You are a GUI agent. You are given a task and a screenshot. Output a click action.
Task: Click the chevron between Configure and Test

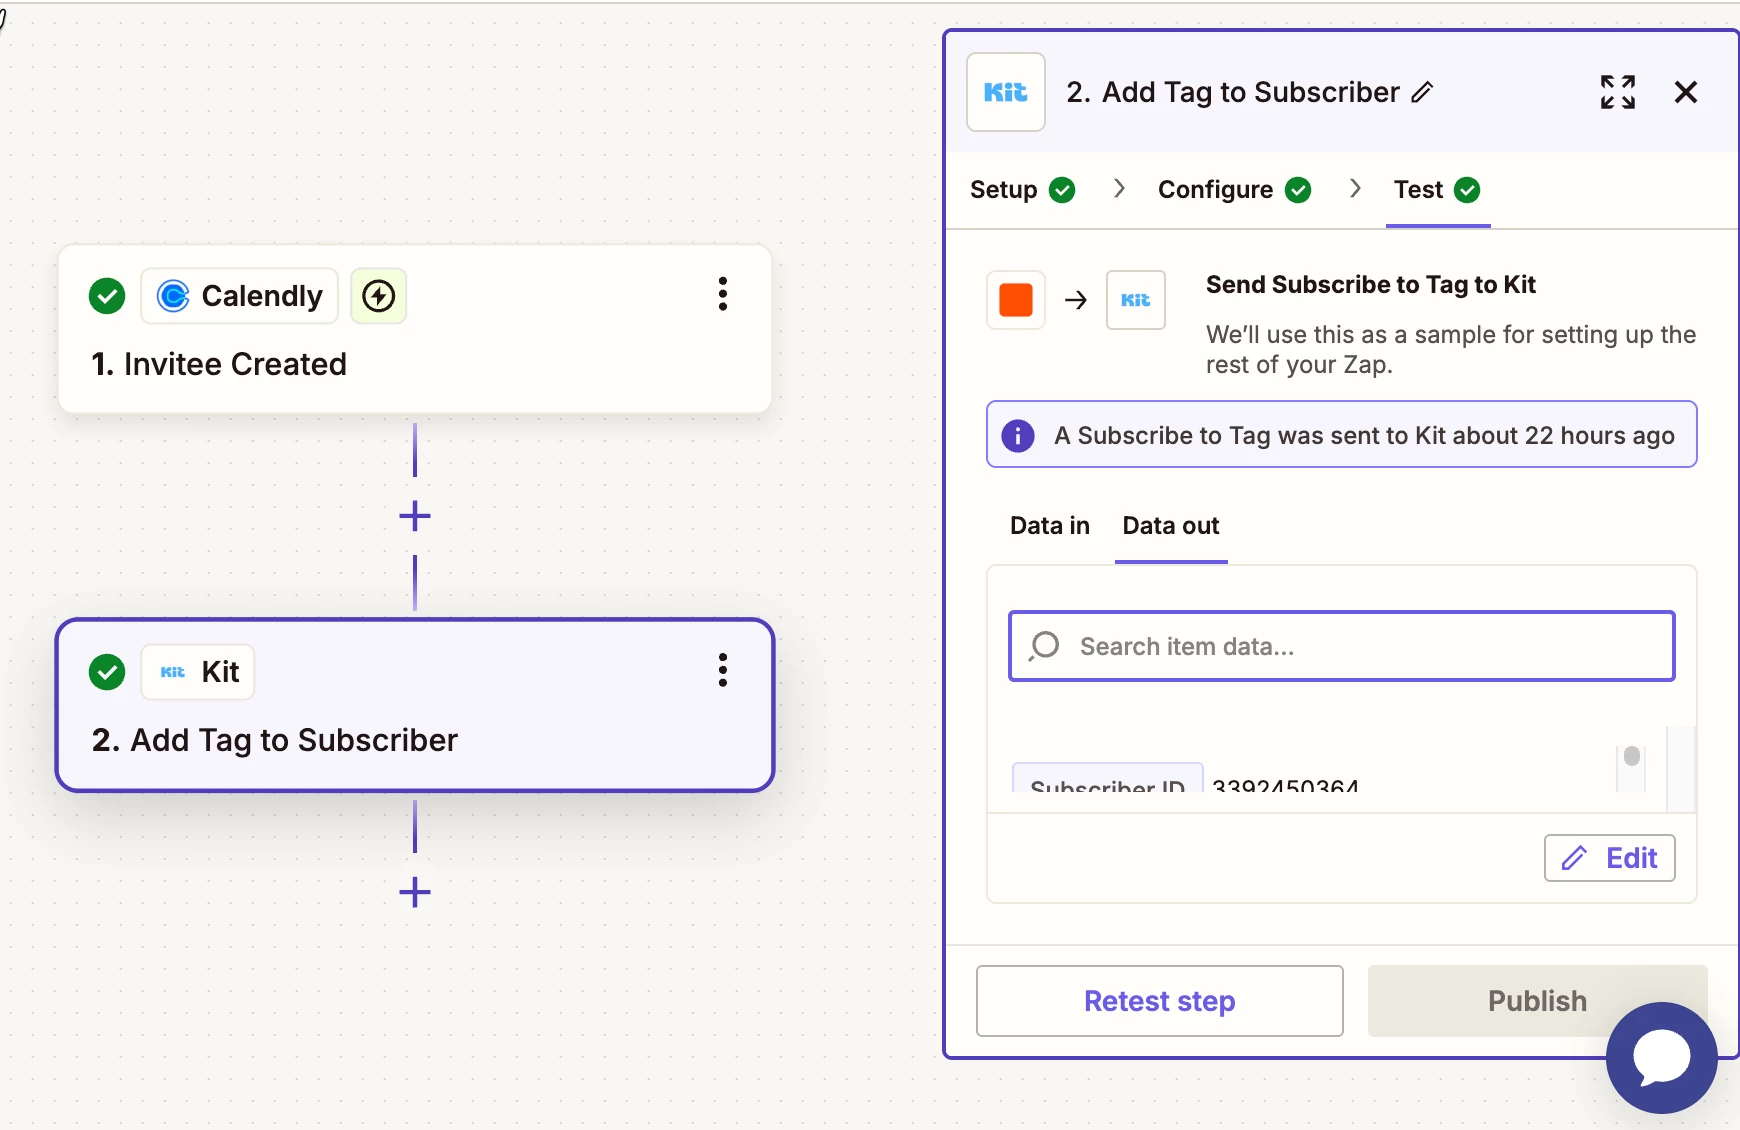[x=1355, y=189]
